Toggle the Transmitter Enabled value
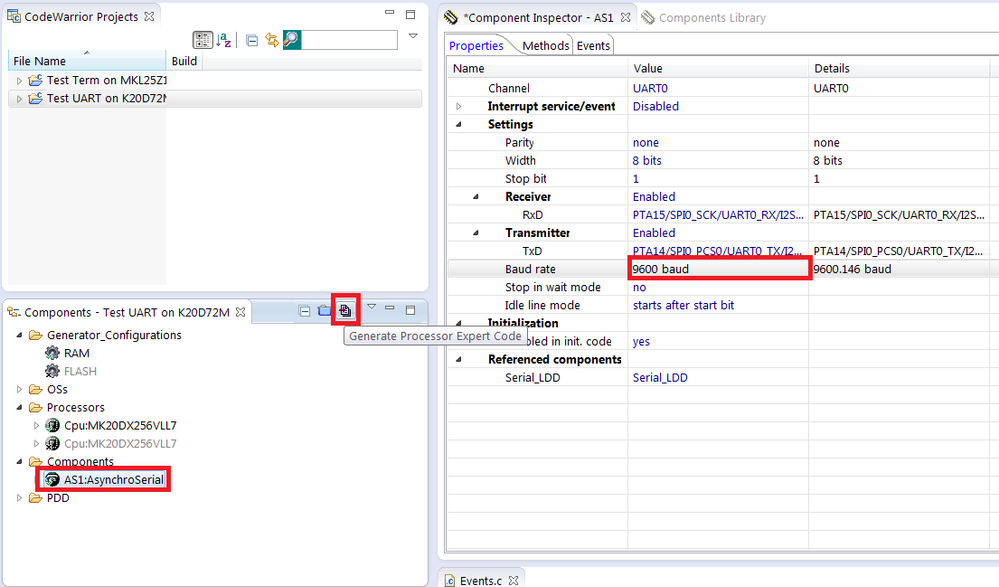Image resolution: width=999 pixels, height=587 pixels. coord(654,233)
